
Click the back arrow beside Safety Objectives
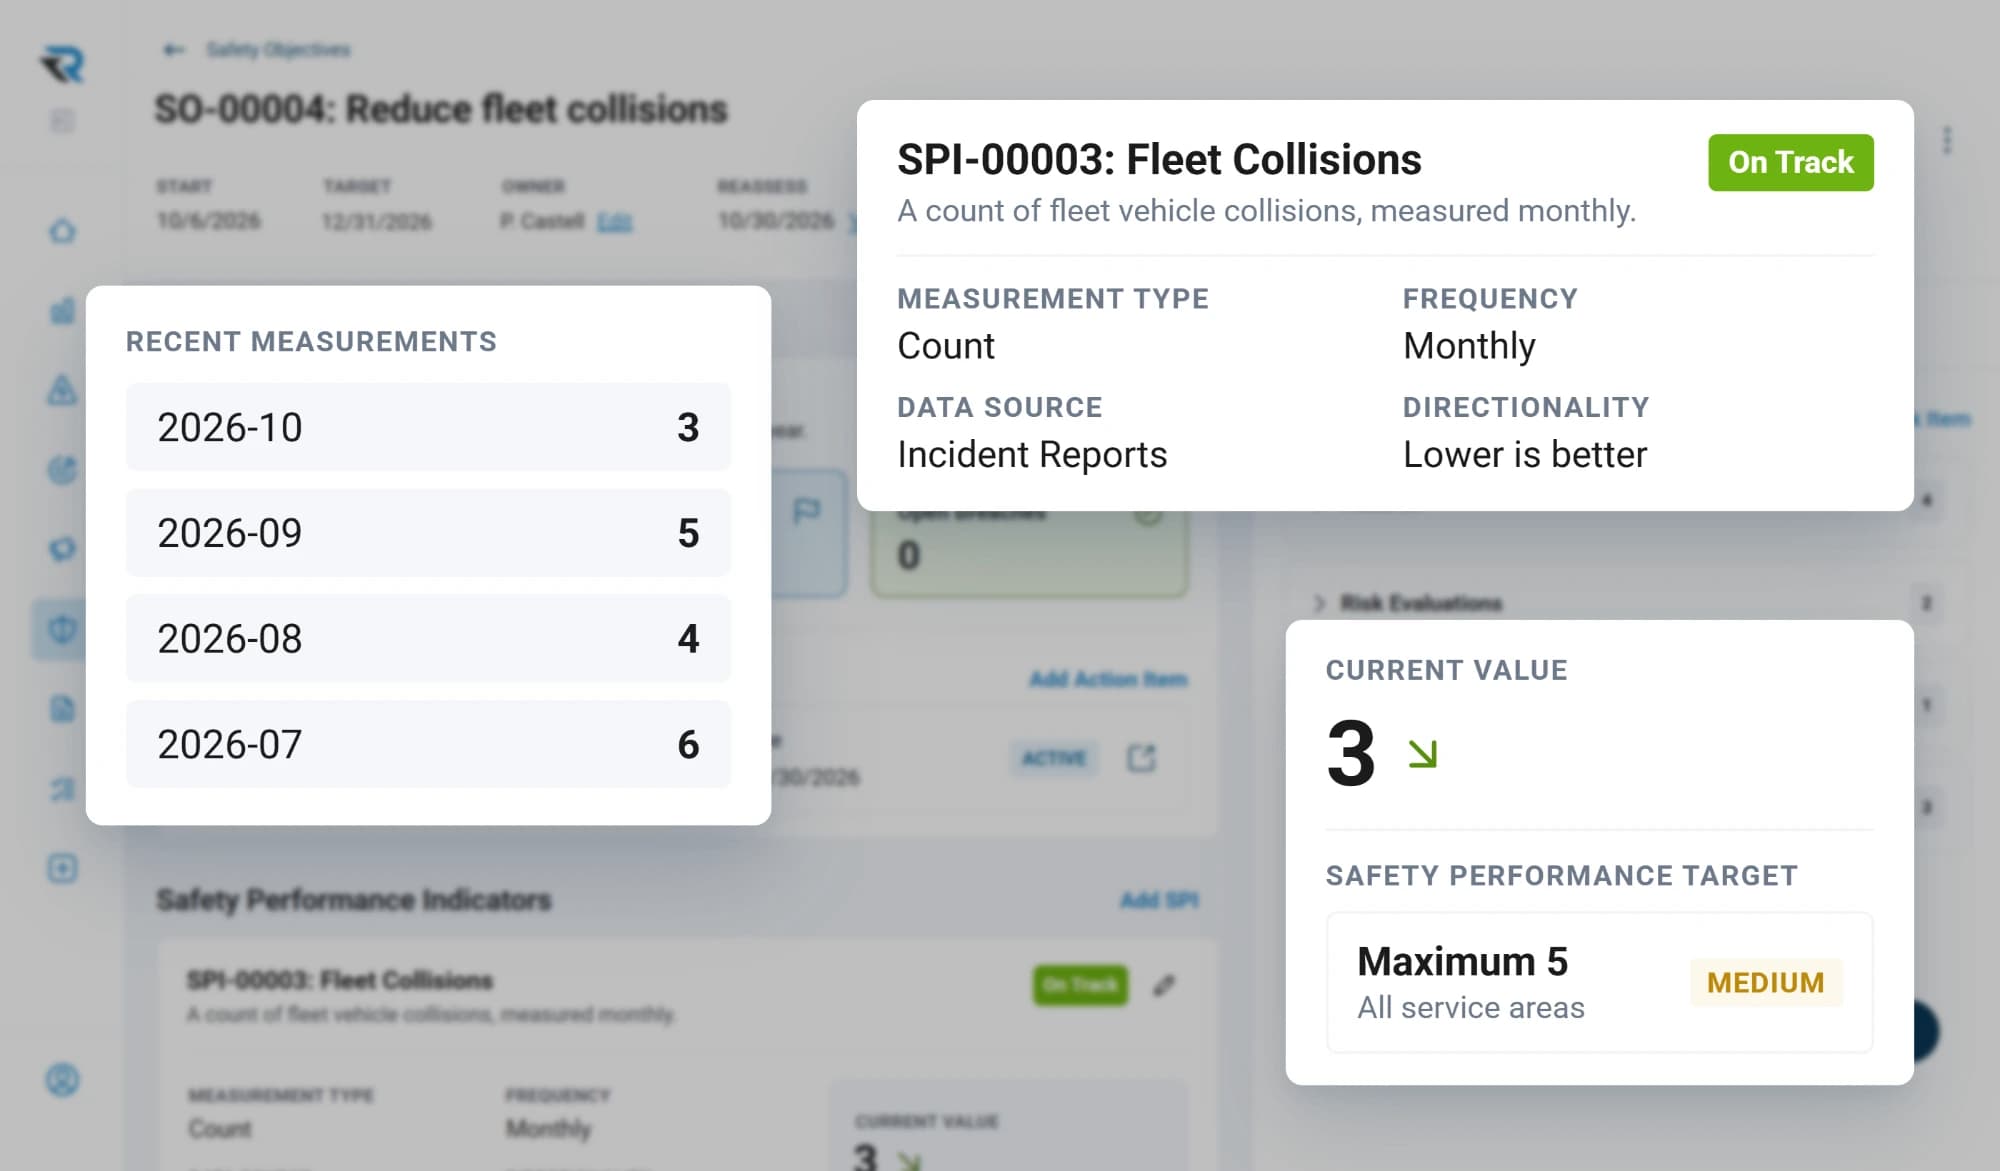[174, 49]
